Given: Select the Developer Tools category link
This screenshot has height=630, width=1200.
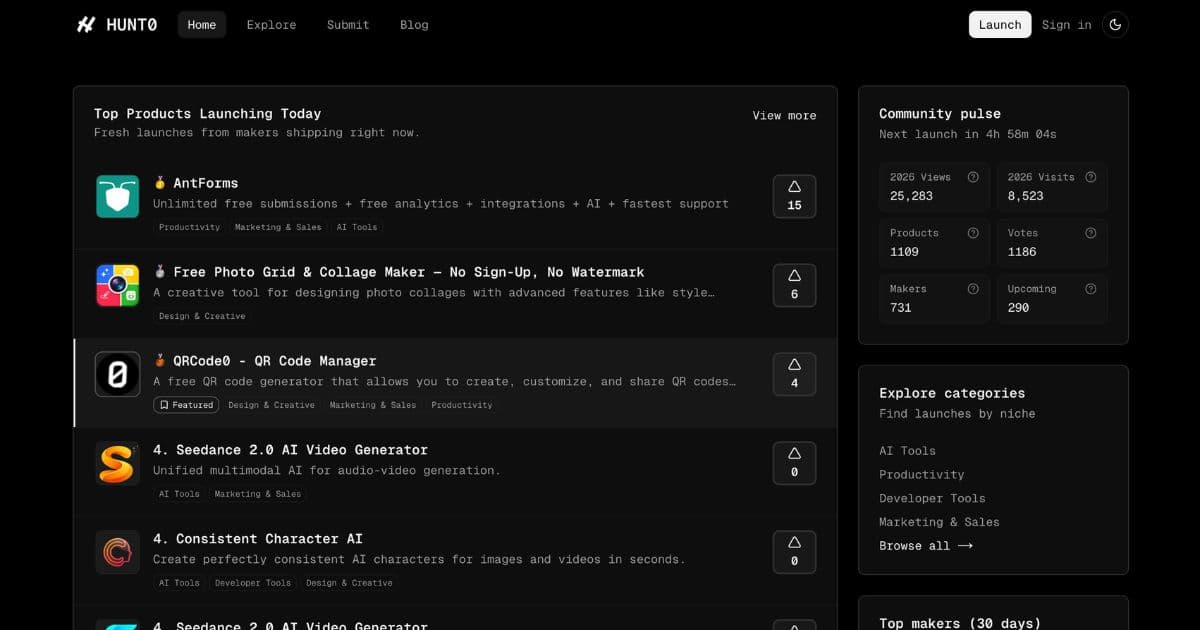Looking at the screenshot, I should pos(932,498).
